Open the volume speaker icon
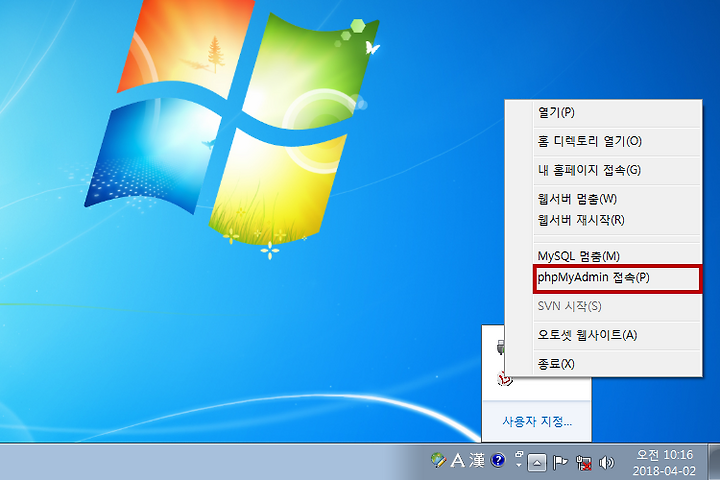720x480 pixels. 607,463
